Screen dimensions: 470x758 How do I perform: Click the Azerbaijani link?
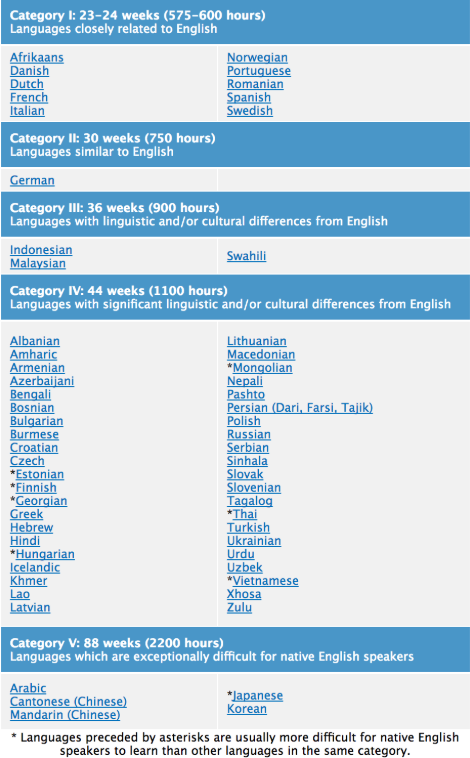(42, 381)
